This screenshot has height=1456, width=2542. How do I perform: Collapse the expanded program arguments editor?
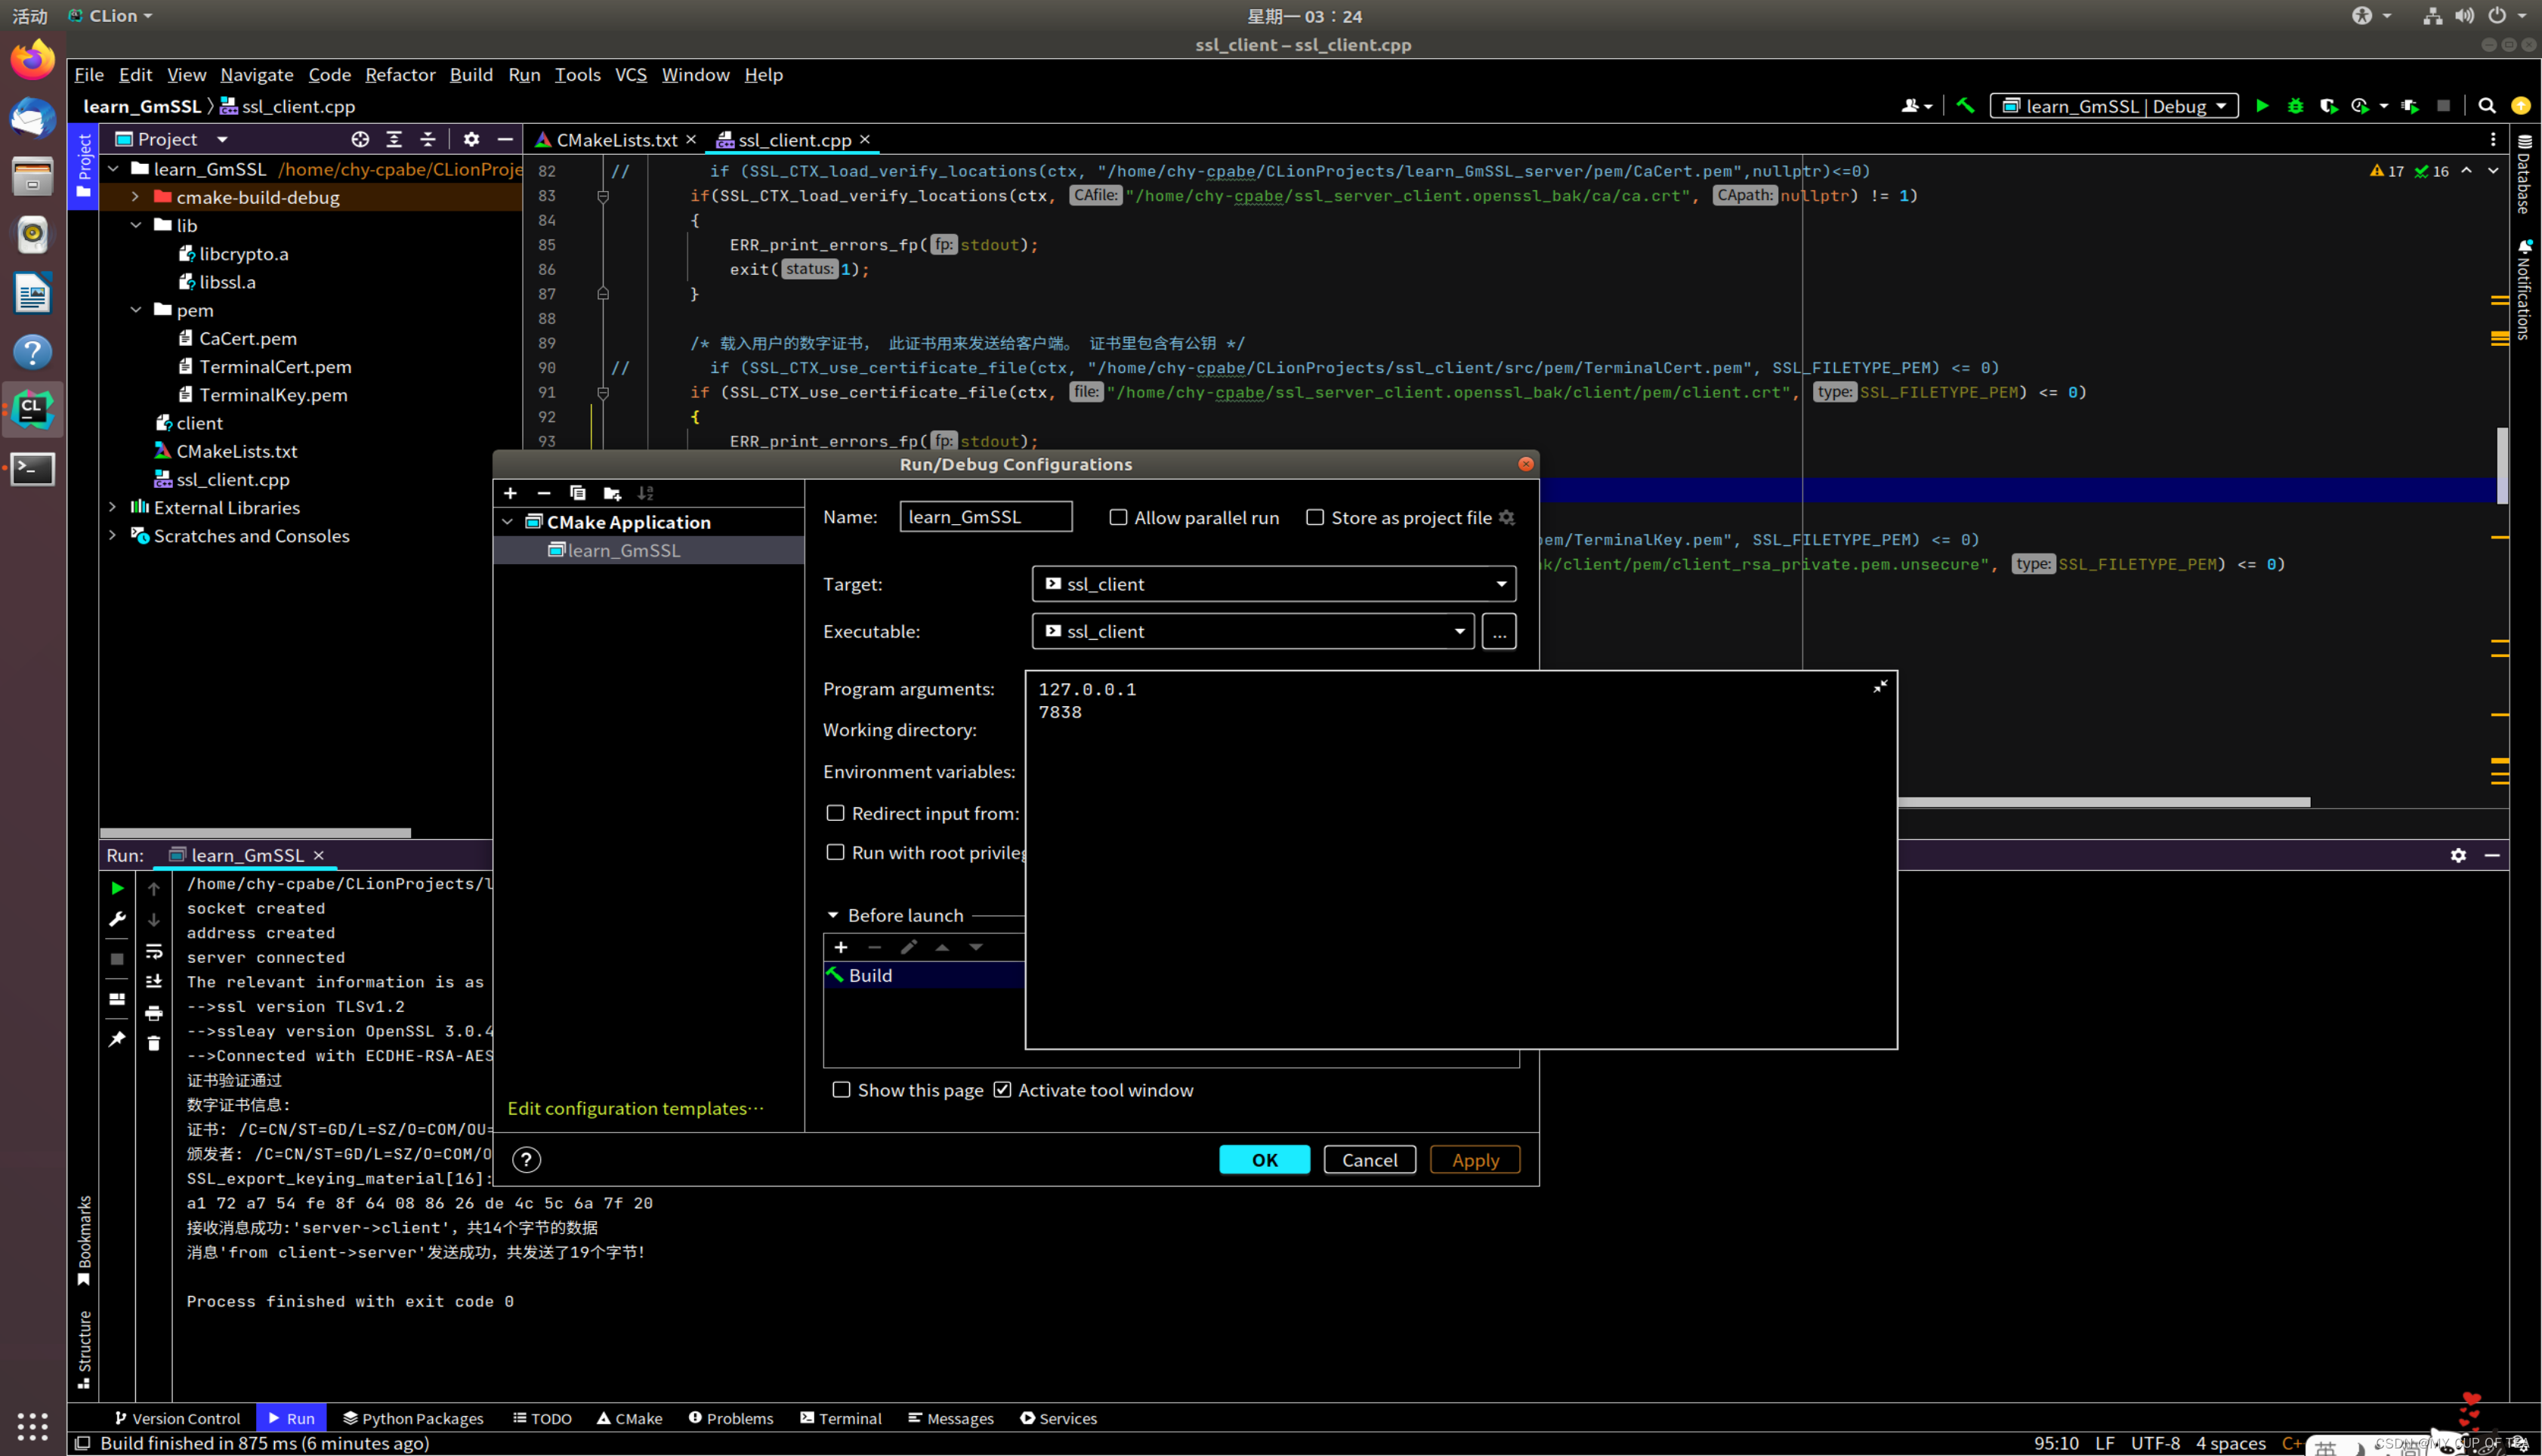(1879, 686)
